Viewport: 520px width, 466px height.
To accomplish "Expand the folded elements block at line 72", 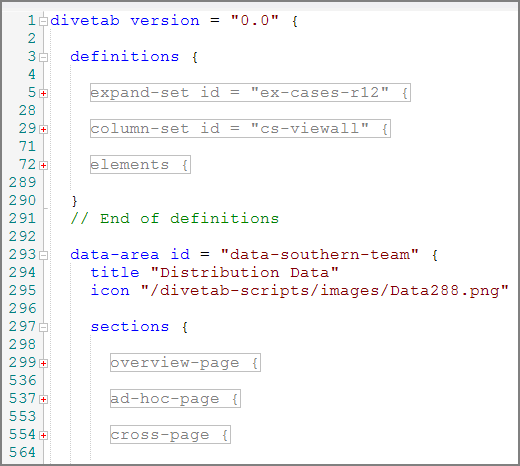I will (43, 166).
